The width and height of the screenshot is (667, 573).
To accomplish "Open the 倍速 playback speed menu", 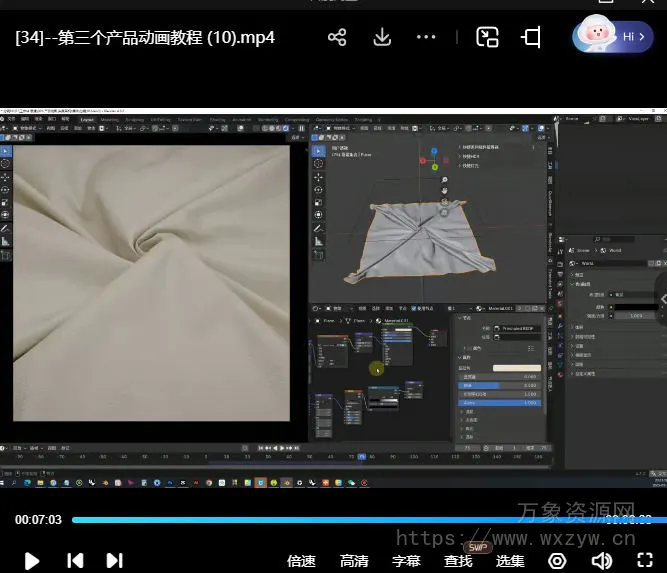I will tap(301, 561).
